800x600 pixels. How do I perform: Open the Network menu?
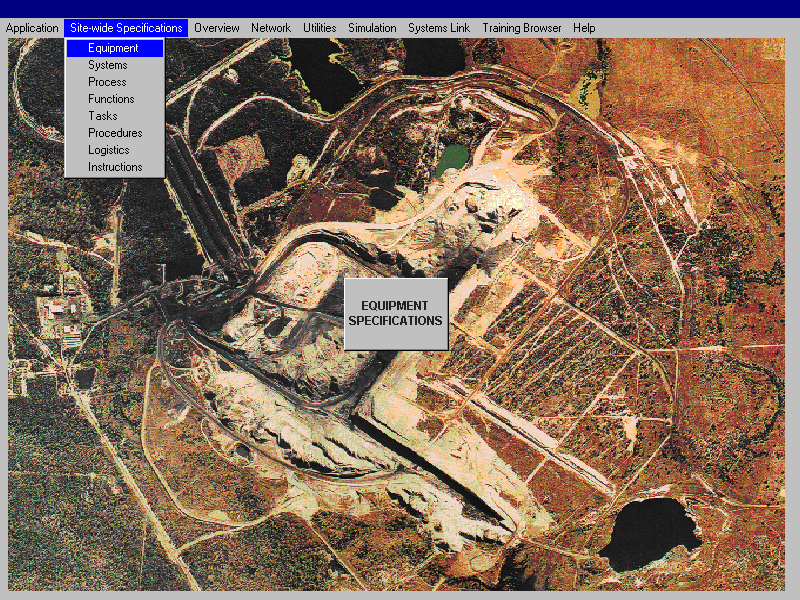[x=270, y=28]
